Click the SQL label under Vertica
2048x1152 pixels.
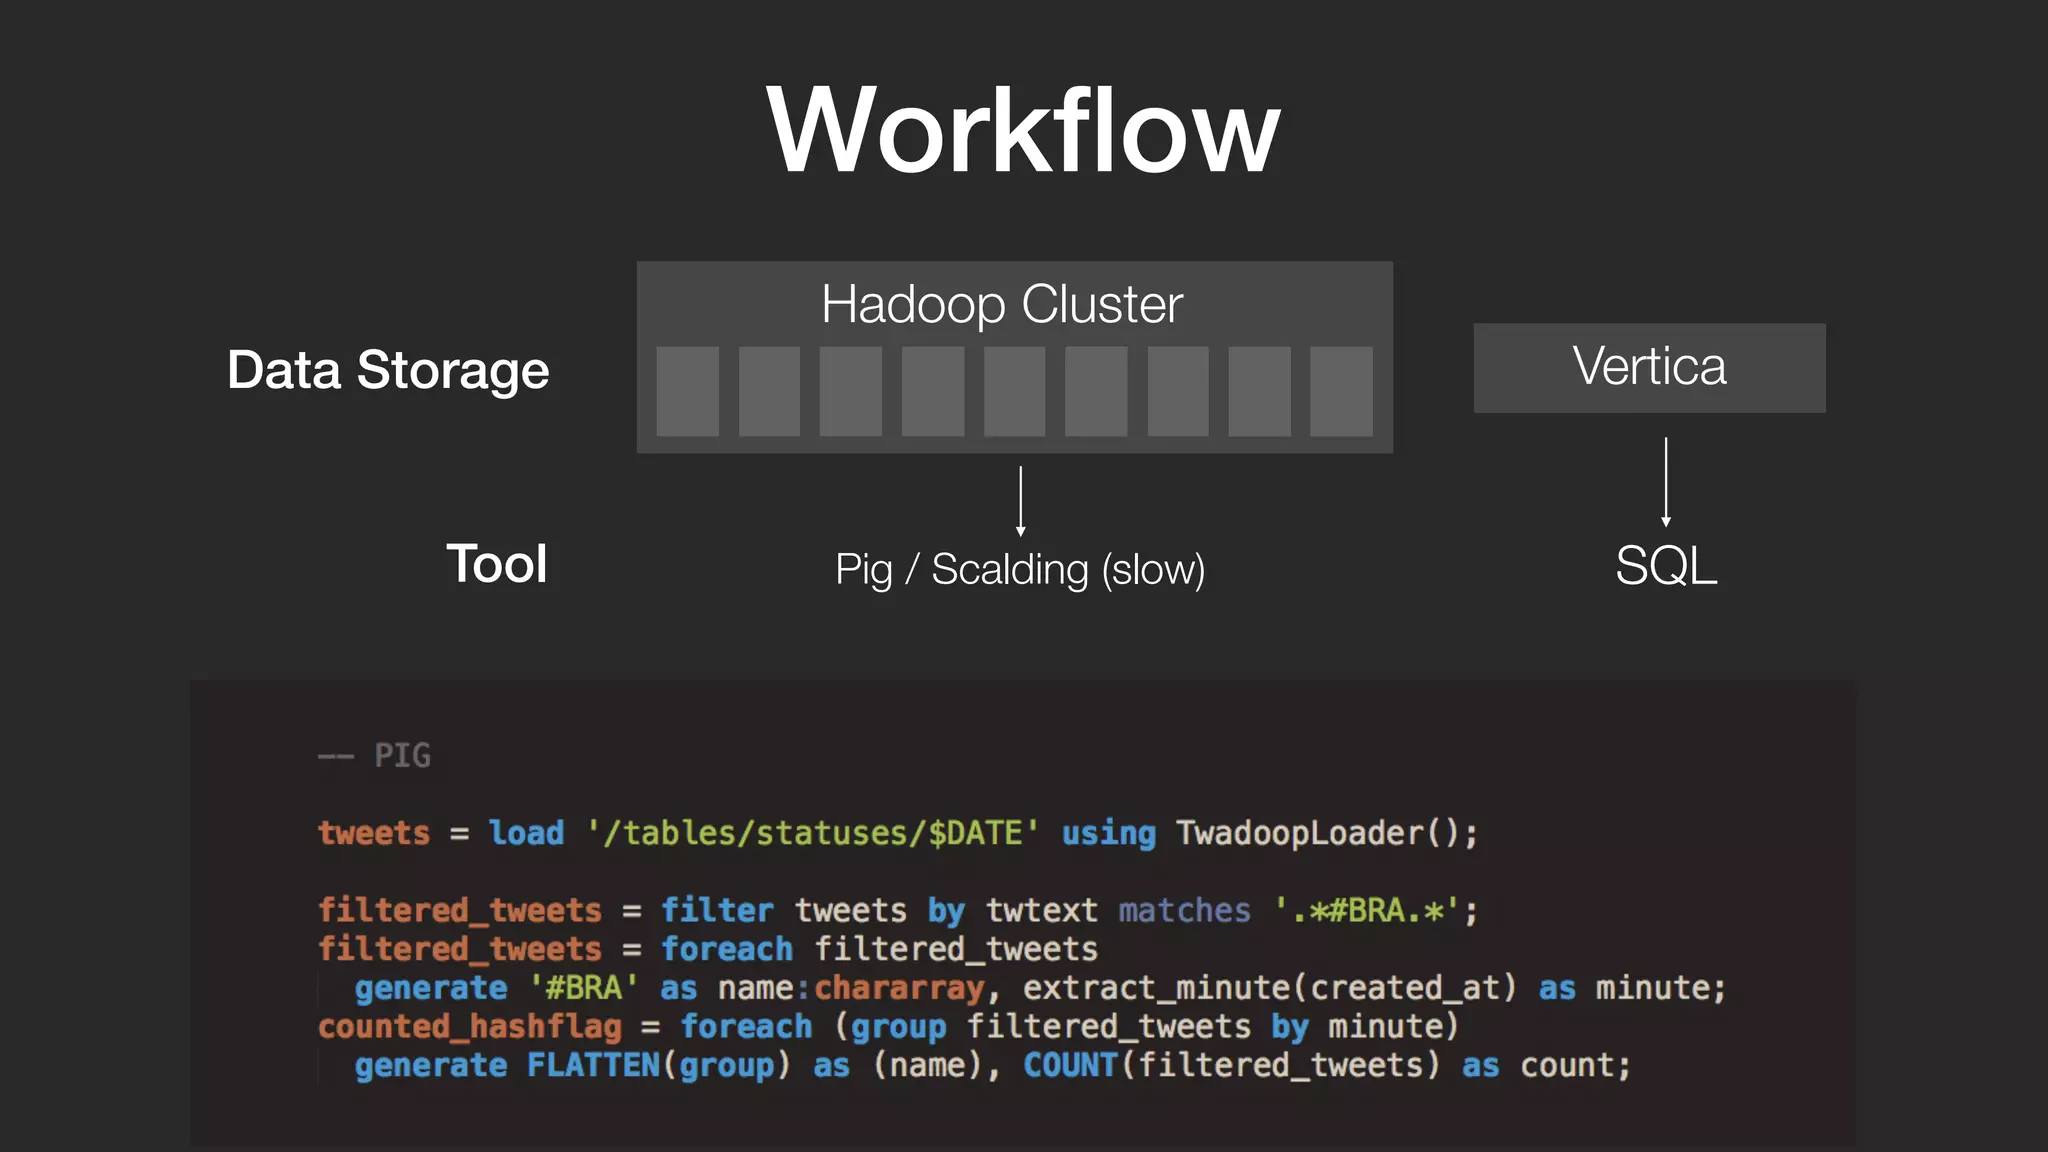(1666, 566)
